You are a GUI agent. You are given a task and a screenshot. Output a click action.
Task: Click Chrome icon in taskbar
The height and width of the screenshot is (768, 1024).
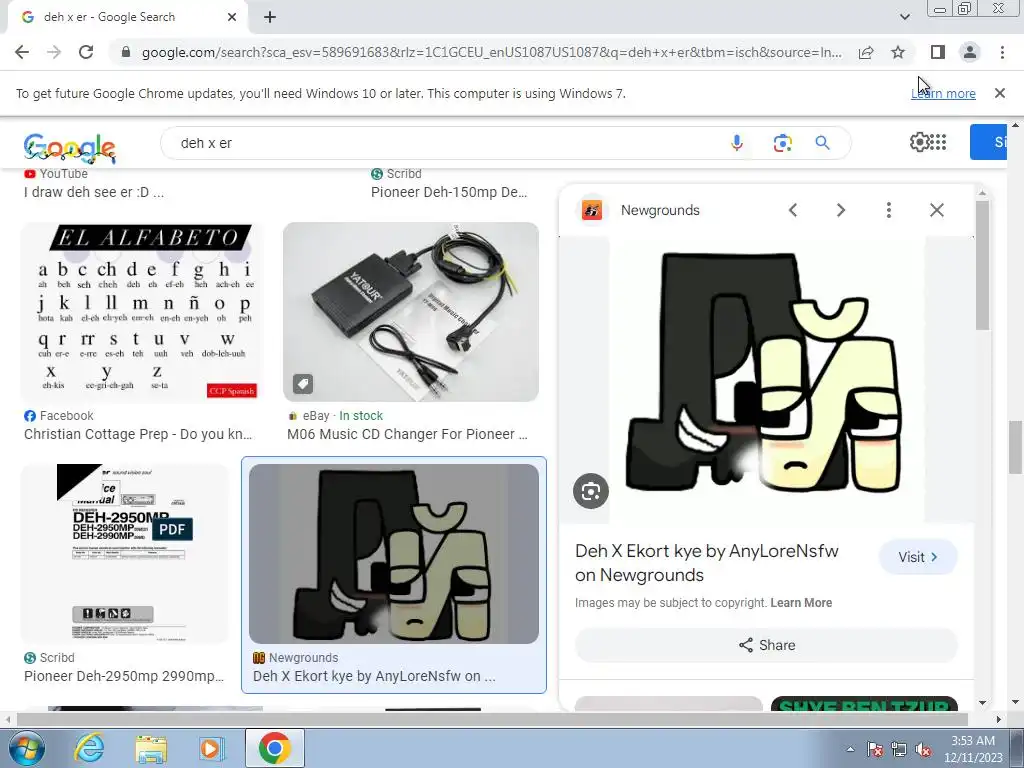(x=274, y=748)
